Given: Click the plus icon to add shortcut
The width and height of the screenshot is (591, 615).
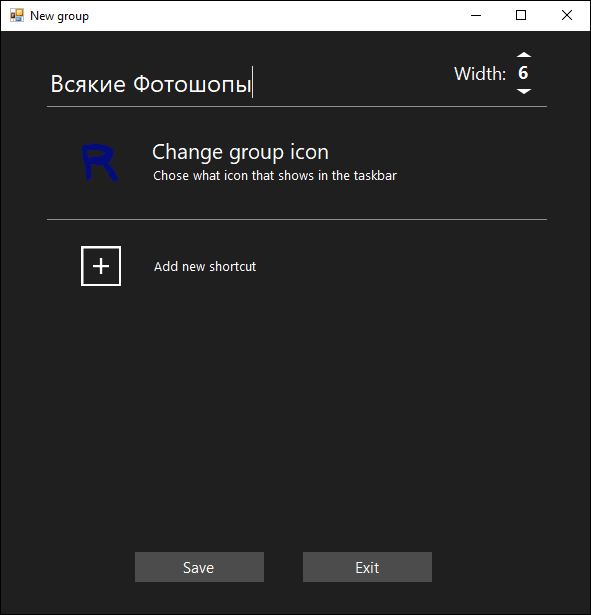Looking at the screenshot, I should (101, 266).
